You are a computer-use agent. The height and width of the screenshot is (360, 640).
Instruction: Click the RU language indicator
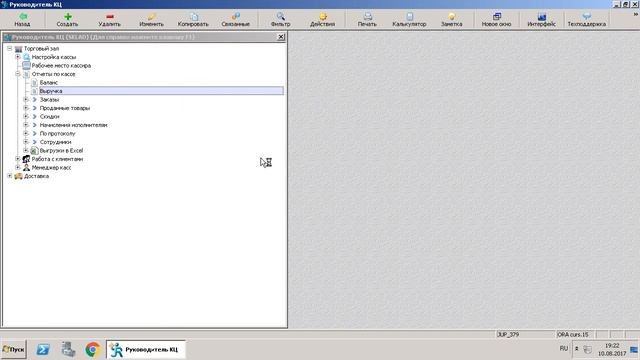[564, 349]
